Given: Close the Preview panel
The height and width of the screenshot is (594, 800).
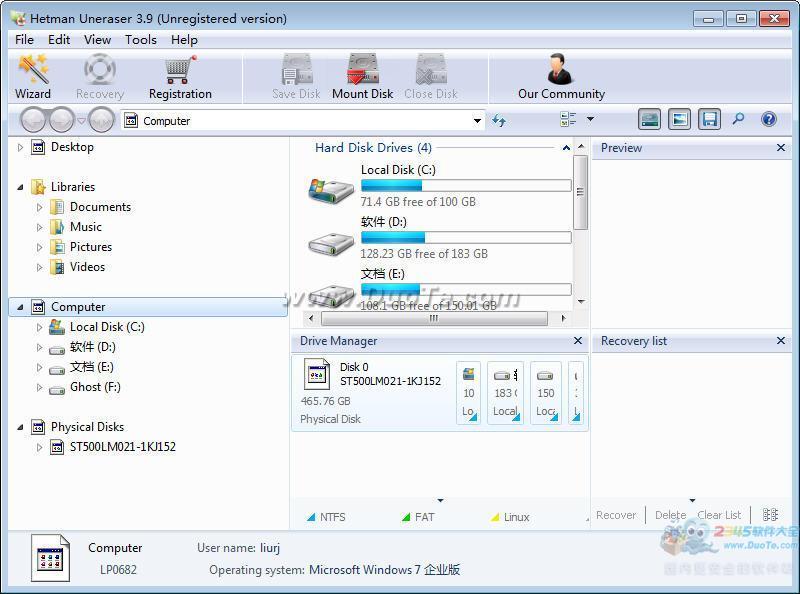Looking at the screenshot, I should [x=781, y=148].
